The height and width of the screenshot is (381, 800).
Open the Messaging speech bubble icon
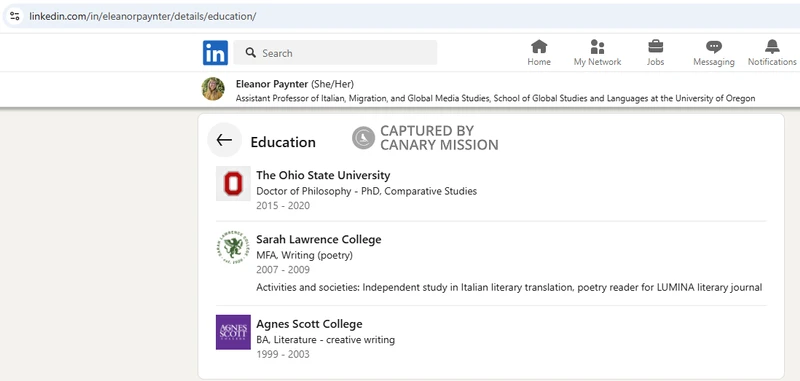714,47
